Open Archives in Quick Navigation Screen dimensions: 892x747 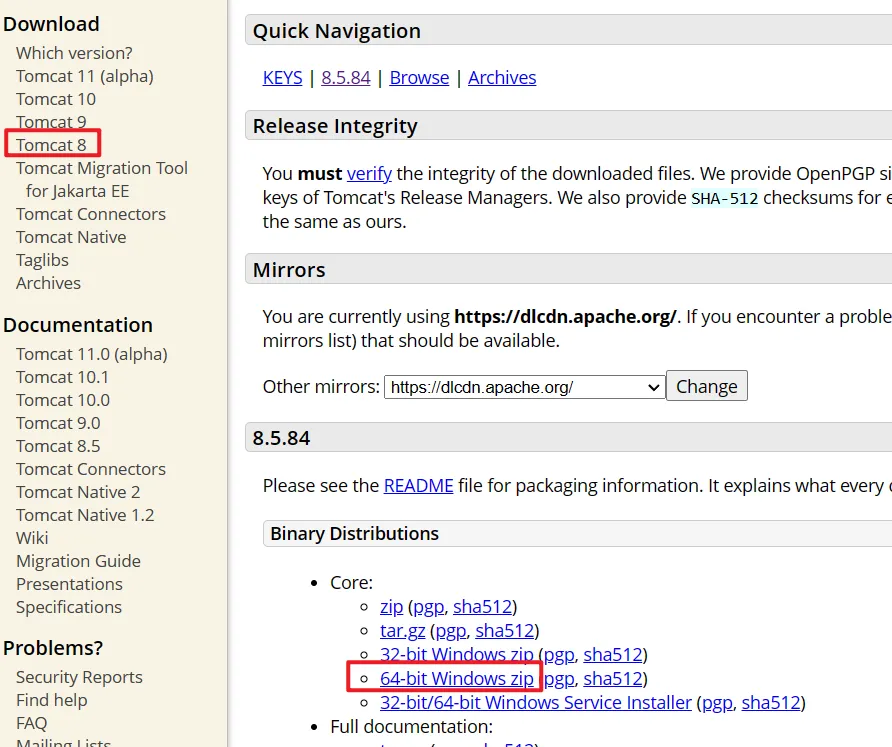[502, 78]
